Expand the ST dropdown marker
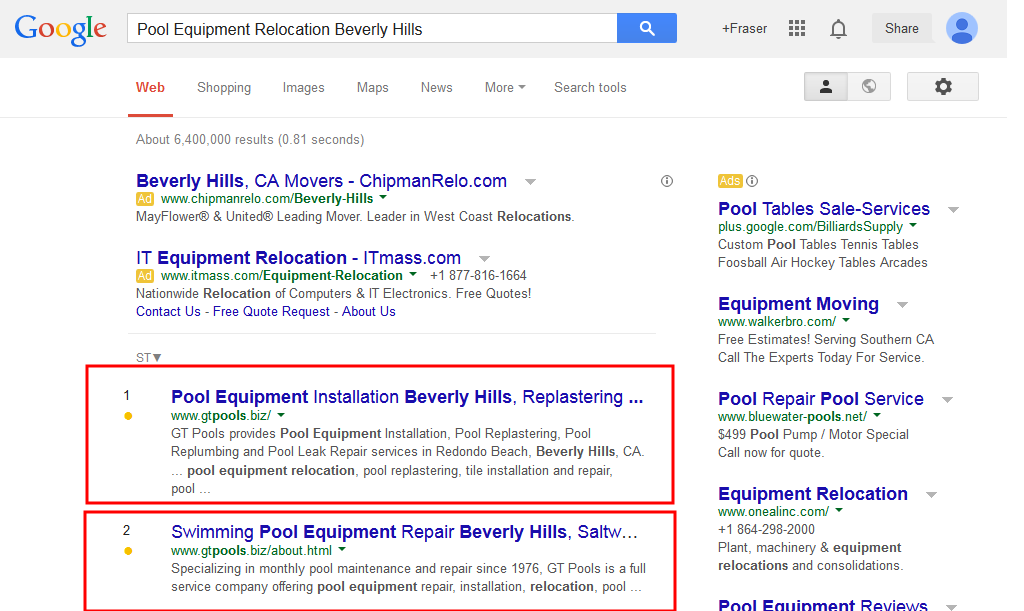The image size is (1024, 611). pyautogui.click(x=157, y=358)
